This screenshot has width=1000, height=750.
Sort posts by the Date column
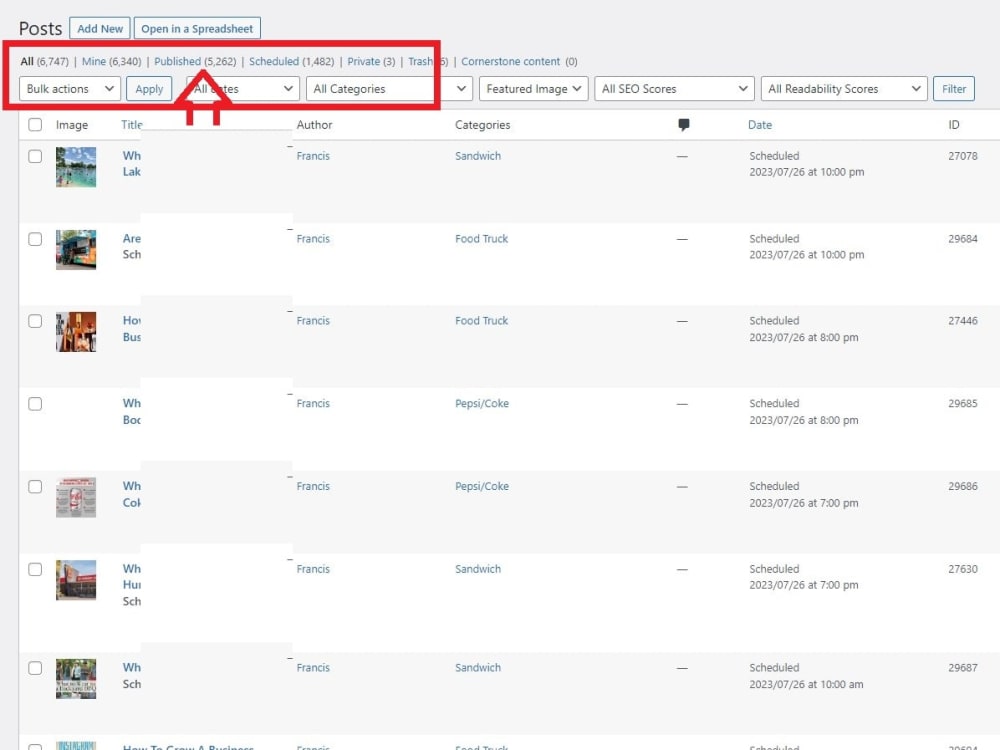[760, 125]
